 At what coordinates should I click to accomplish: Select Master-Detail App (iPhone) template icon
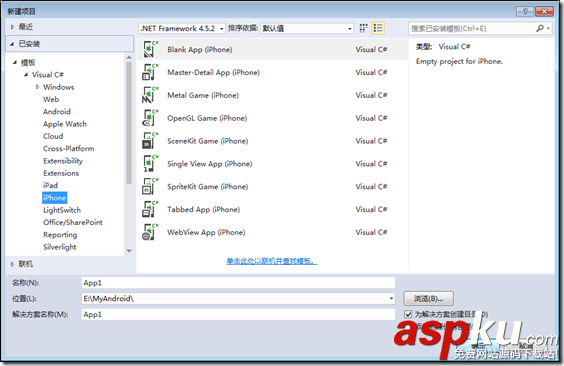(x=150, y=72)
